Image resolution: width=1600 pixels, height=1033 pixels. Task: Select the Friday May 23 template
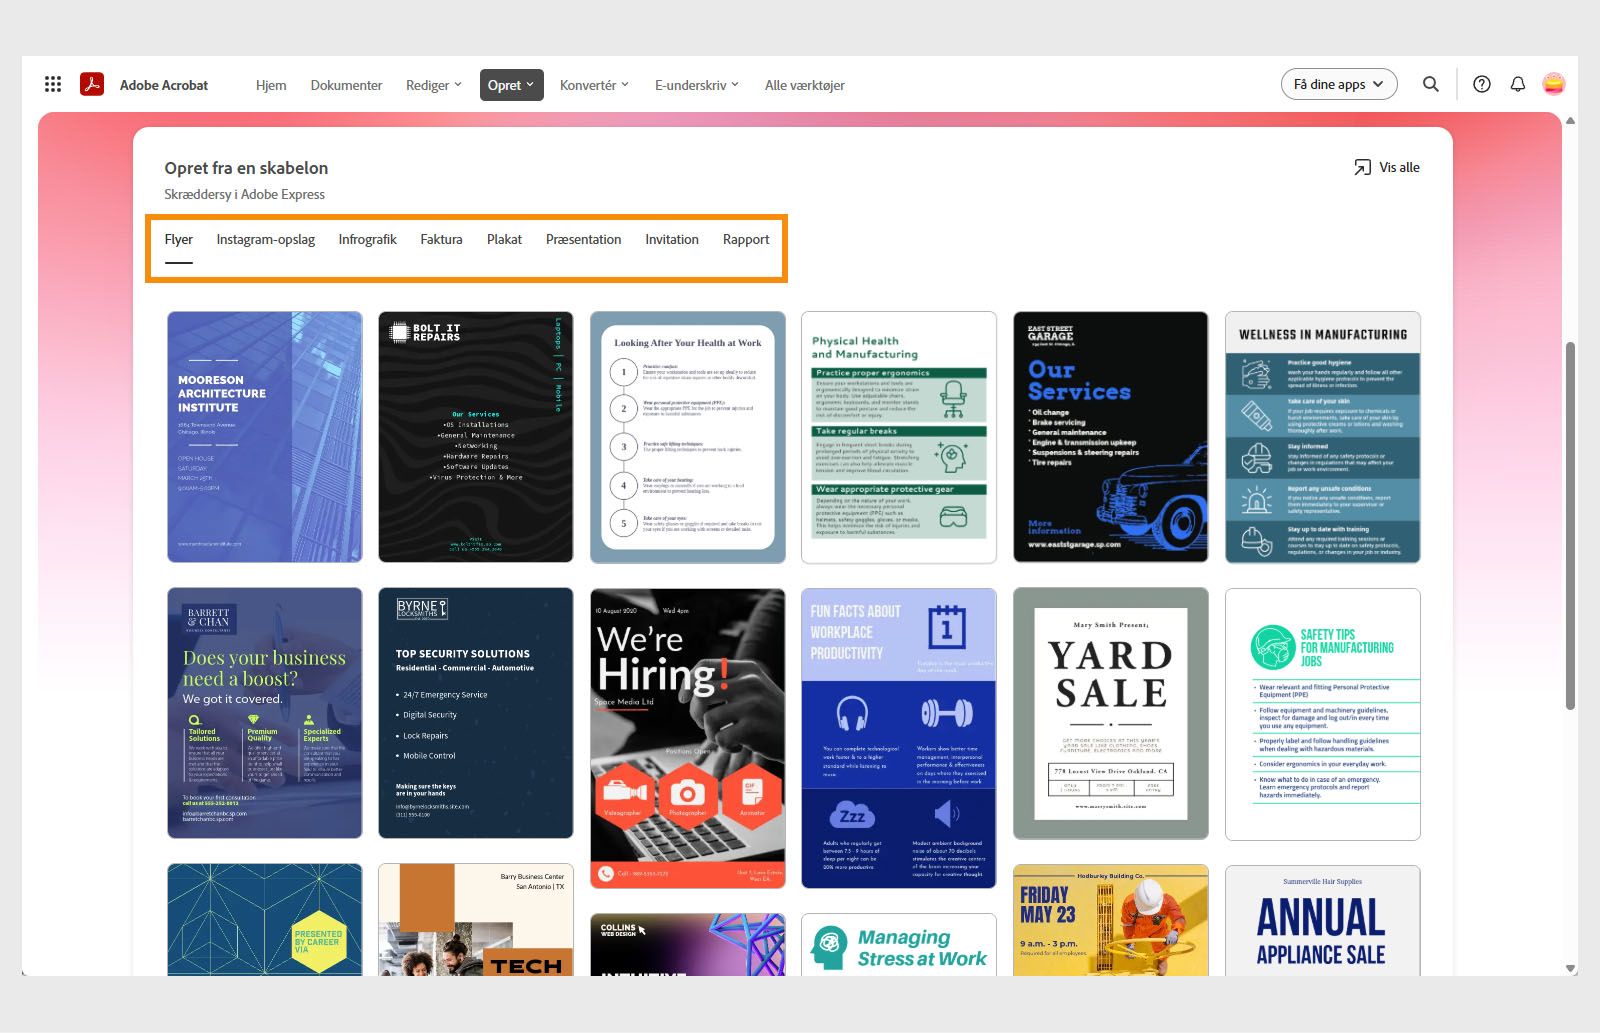click(x=1111, y=921)
